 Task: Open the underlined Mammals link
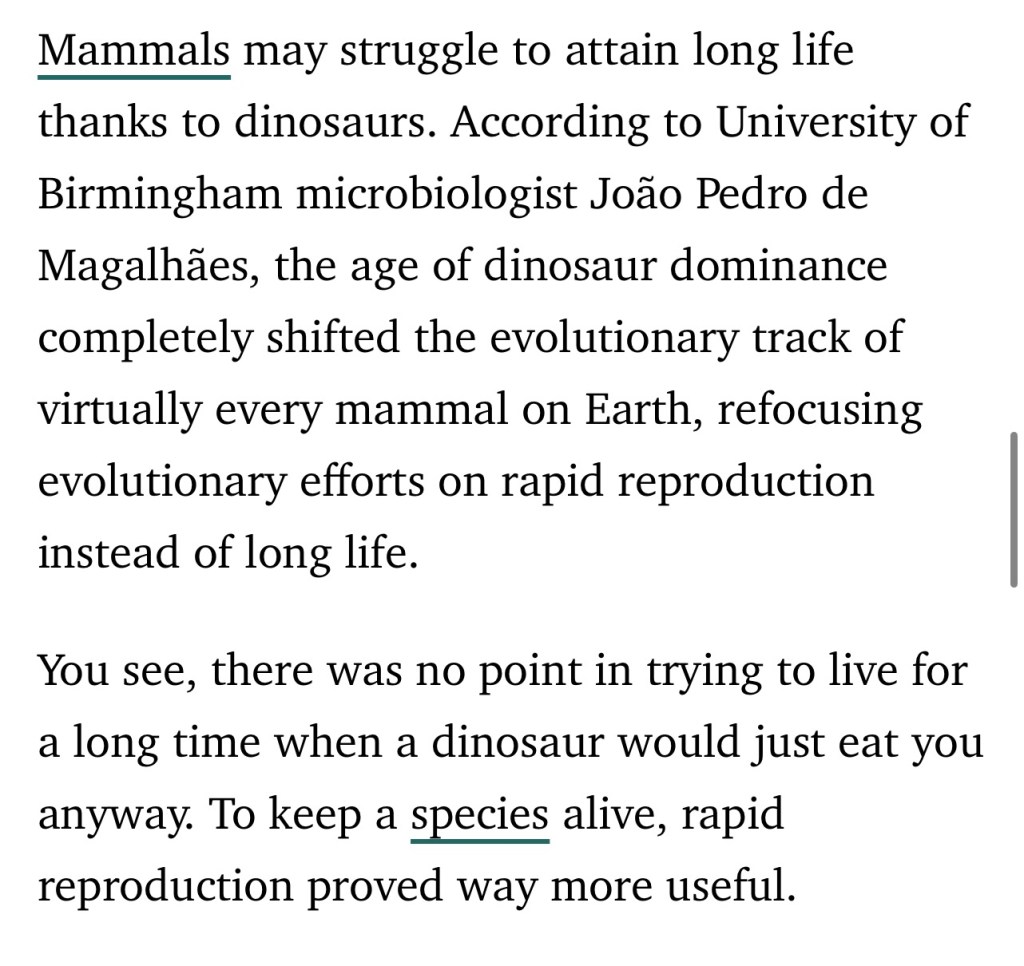point(134,50)
